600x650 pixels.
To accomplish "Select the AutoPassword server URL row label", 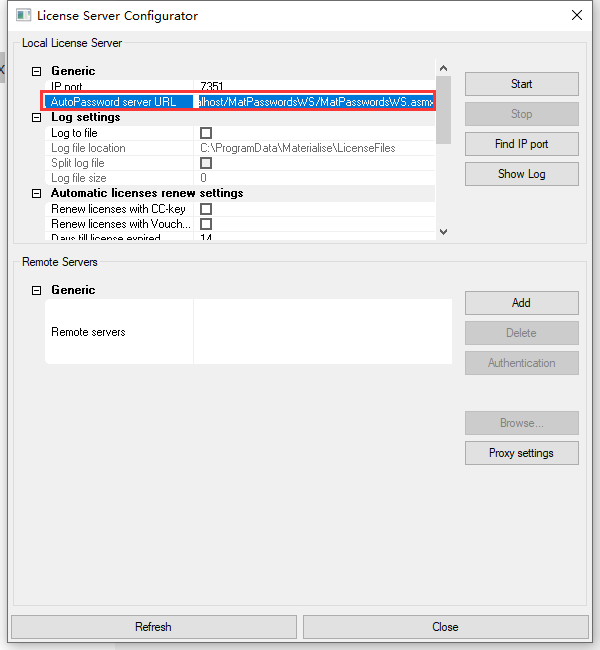I will pos(113,102).
